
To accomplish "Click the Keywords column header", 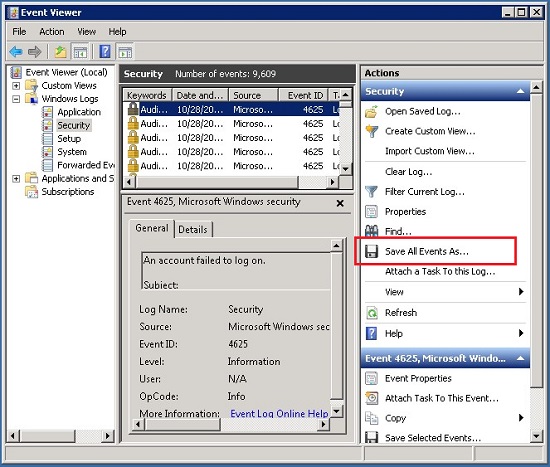I will click(x=147, y=95).
